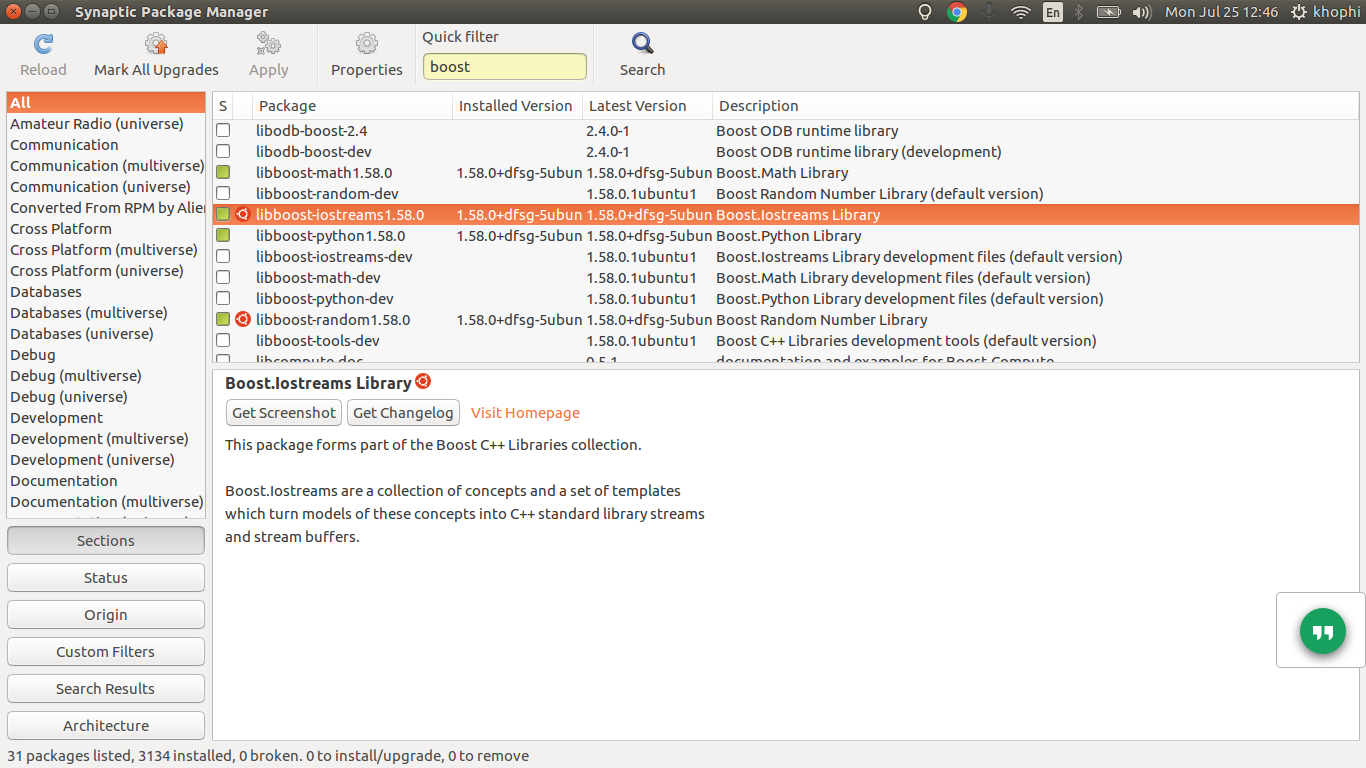Open Properties via the gear icon
Image resolution: width=1366 pixels, height=768 pixels.
(x=366, y=44)
